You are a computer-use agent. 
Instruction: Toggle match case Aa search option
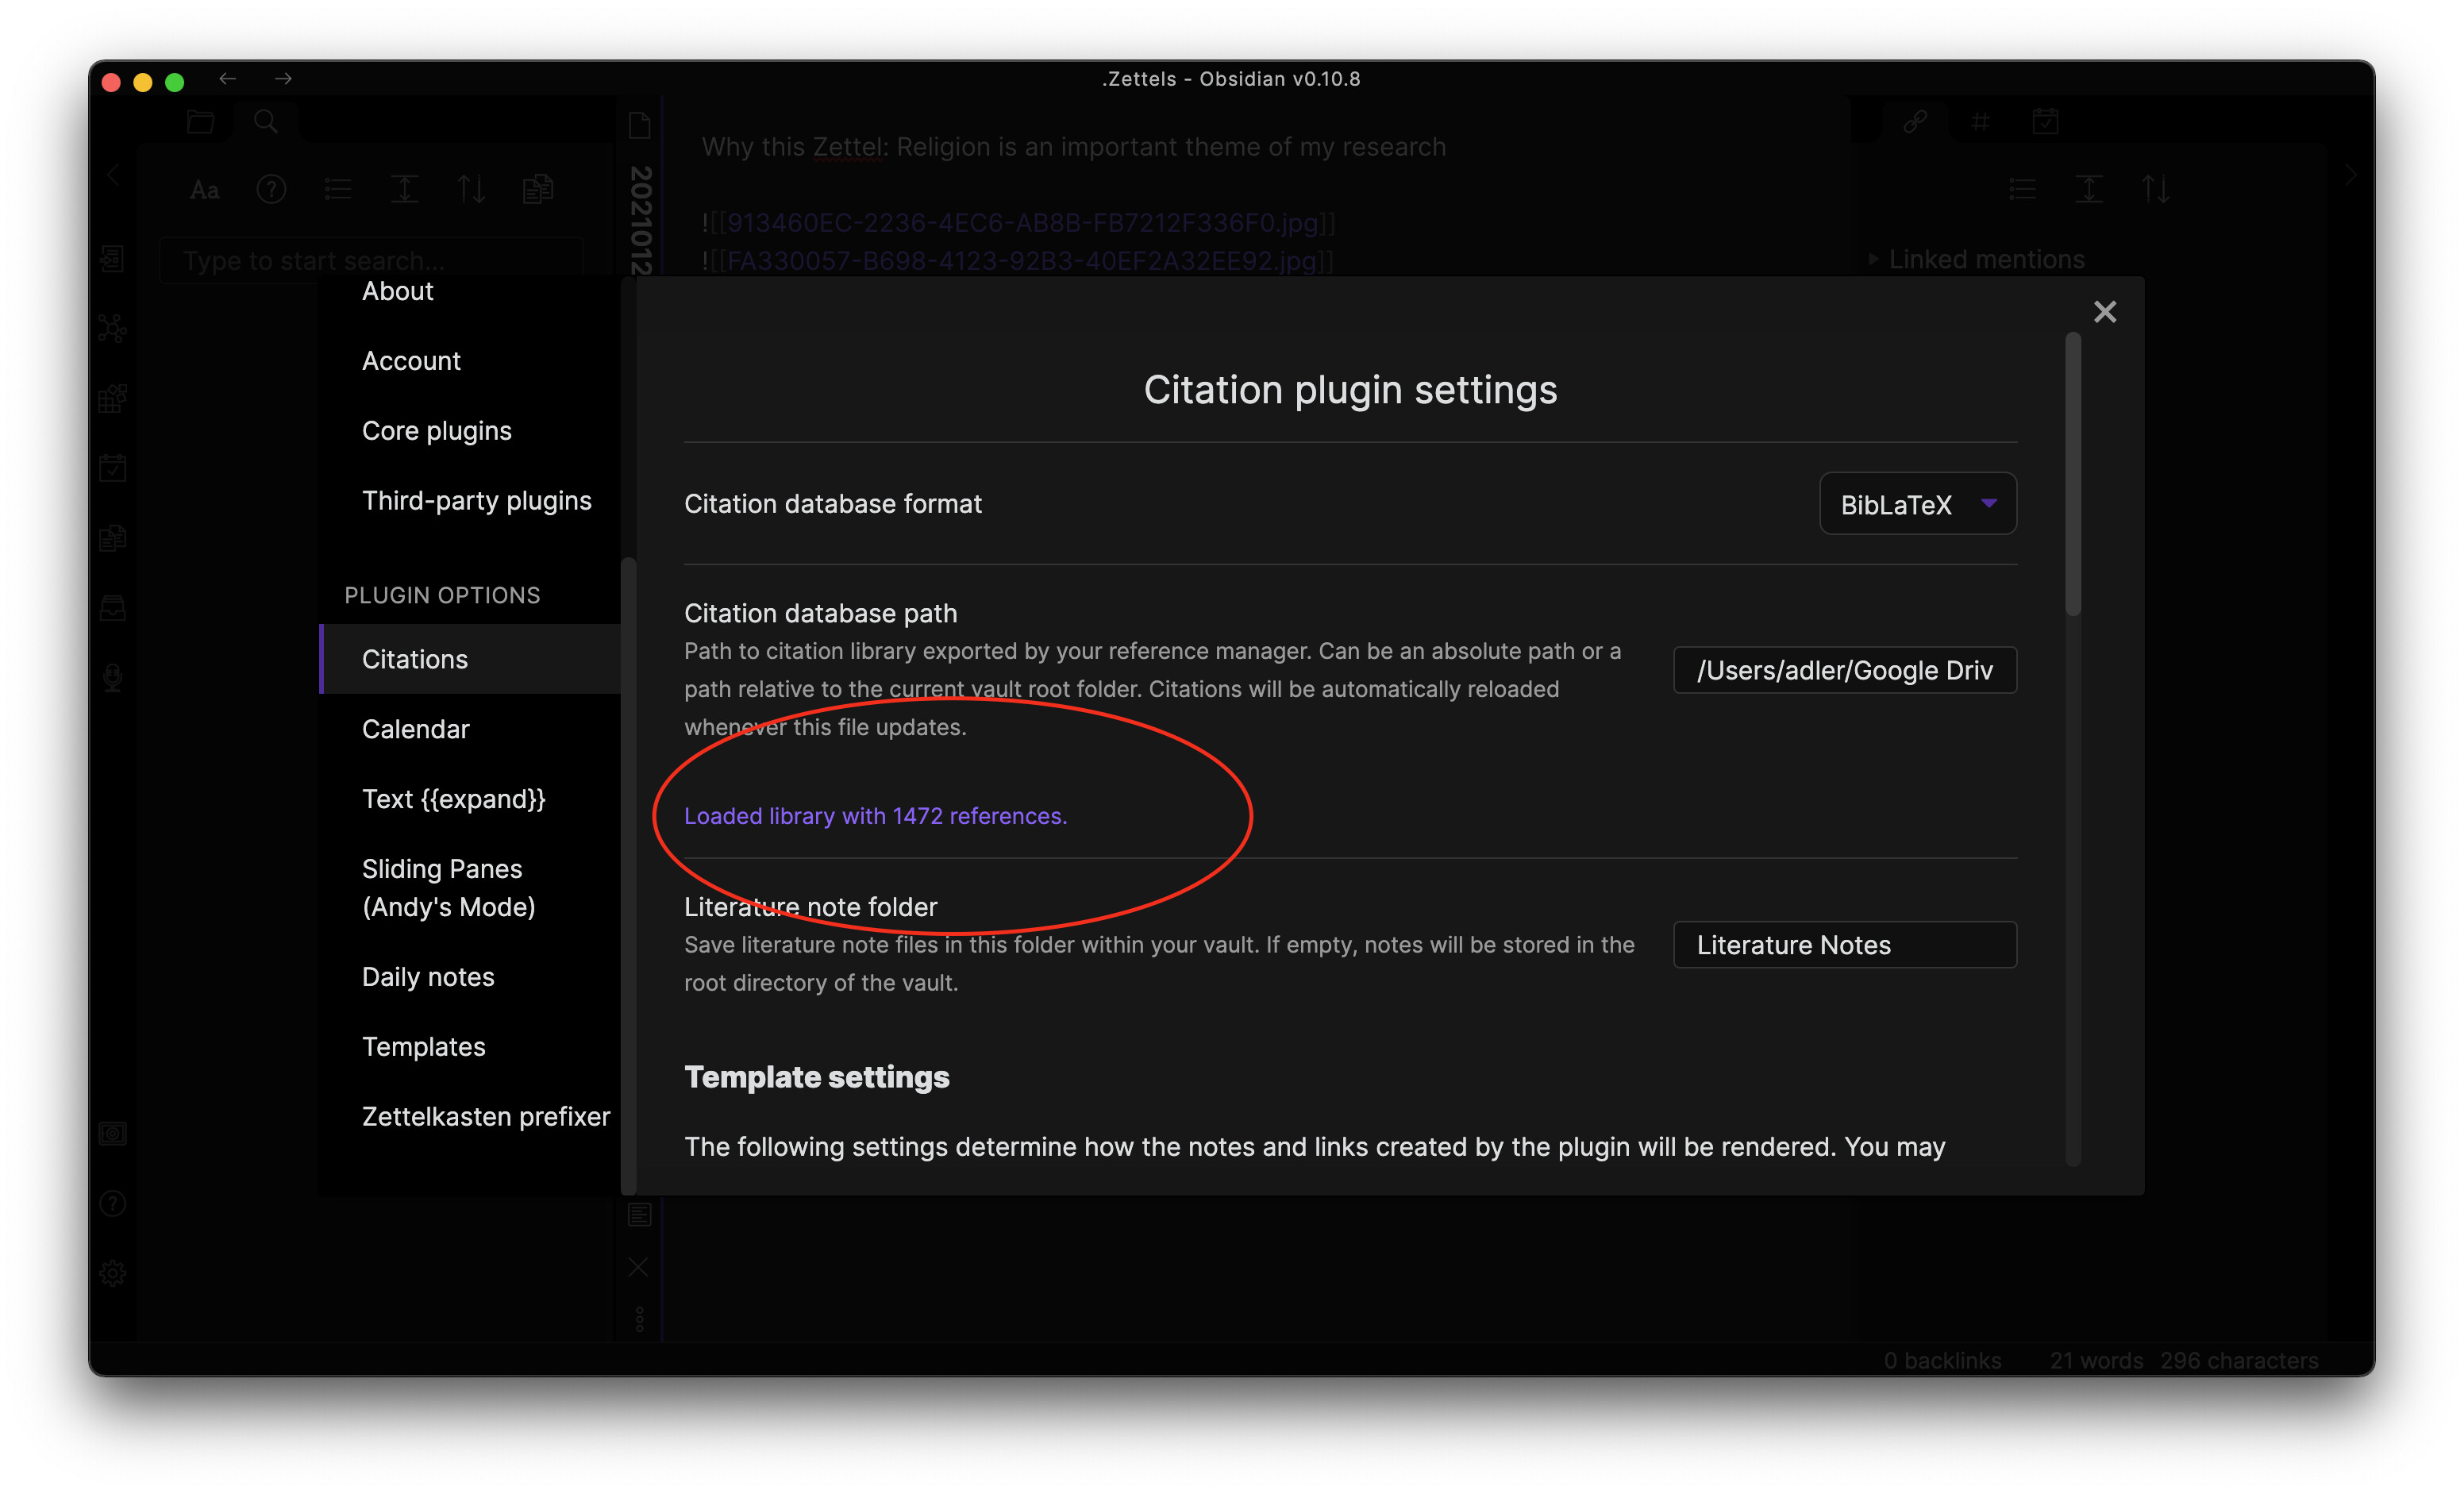click(x=204, y=189)
